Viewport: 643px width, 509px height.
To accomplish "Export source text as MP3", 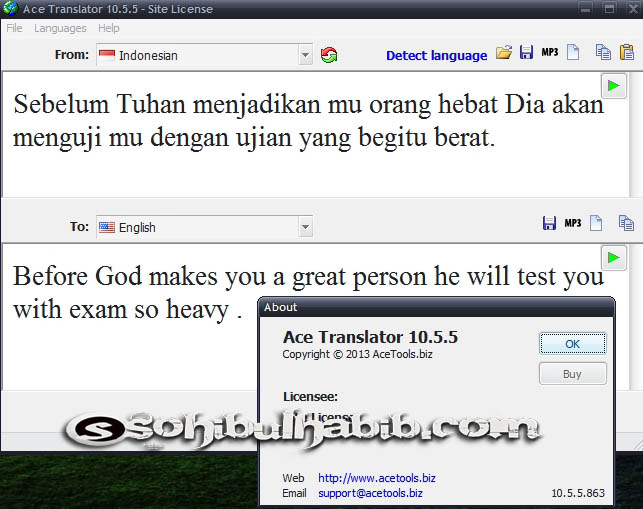I will (550, 52).
